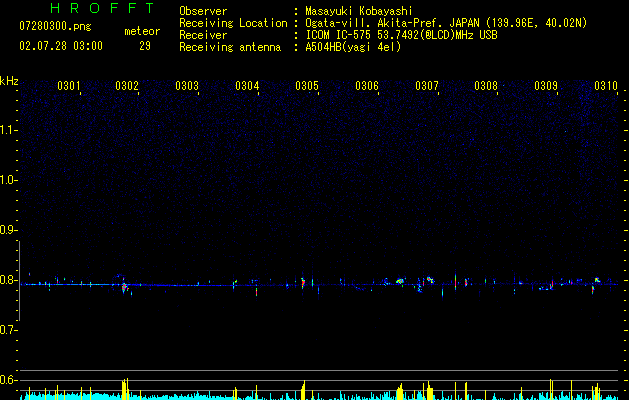Screen dimensions: 629x400
Task: Click time marker 0304
Action: click(247, 85)
